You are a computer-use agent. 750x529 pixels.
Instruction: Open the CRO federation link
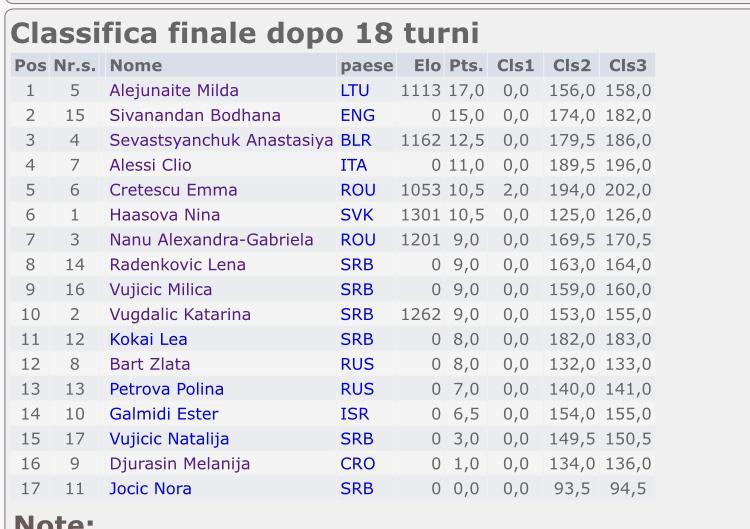pos(357,464)
